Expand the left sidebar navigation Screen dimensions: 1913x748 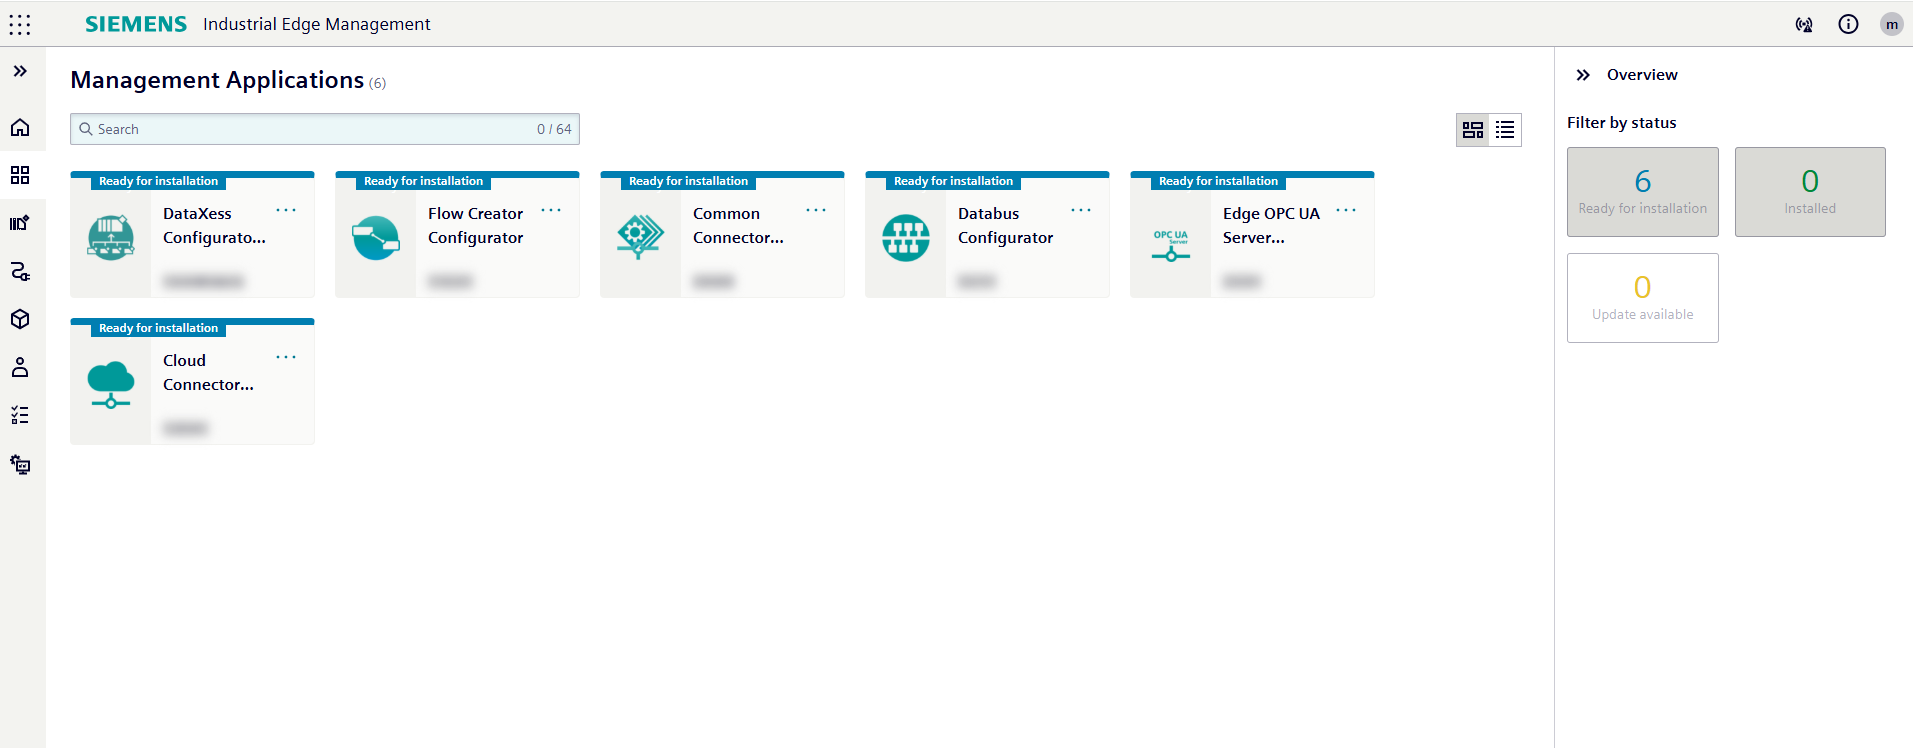[x=20, y=71]
